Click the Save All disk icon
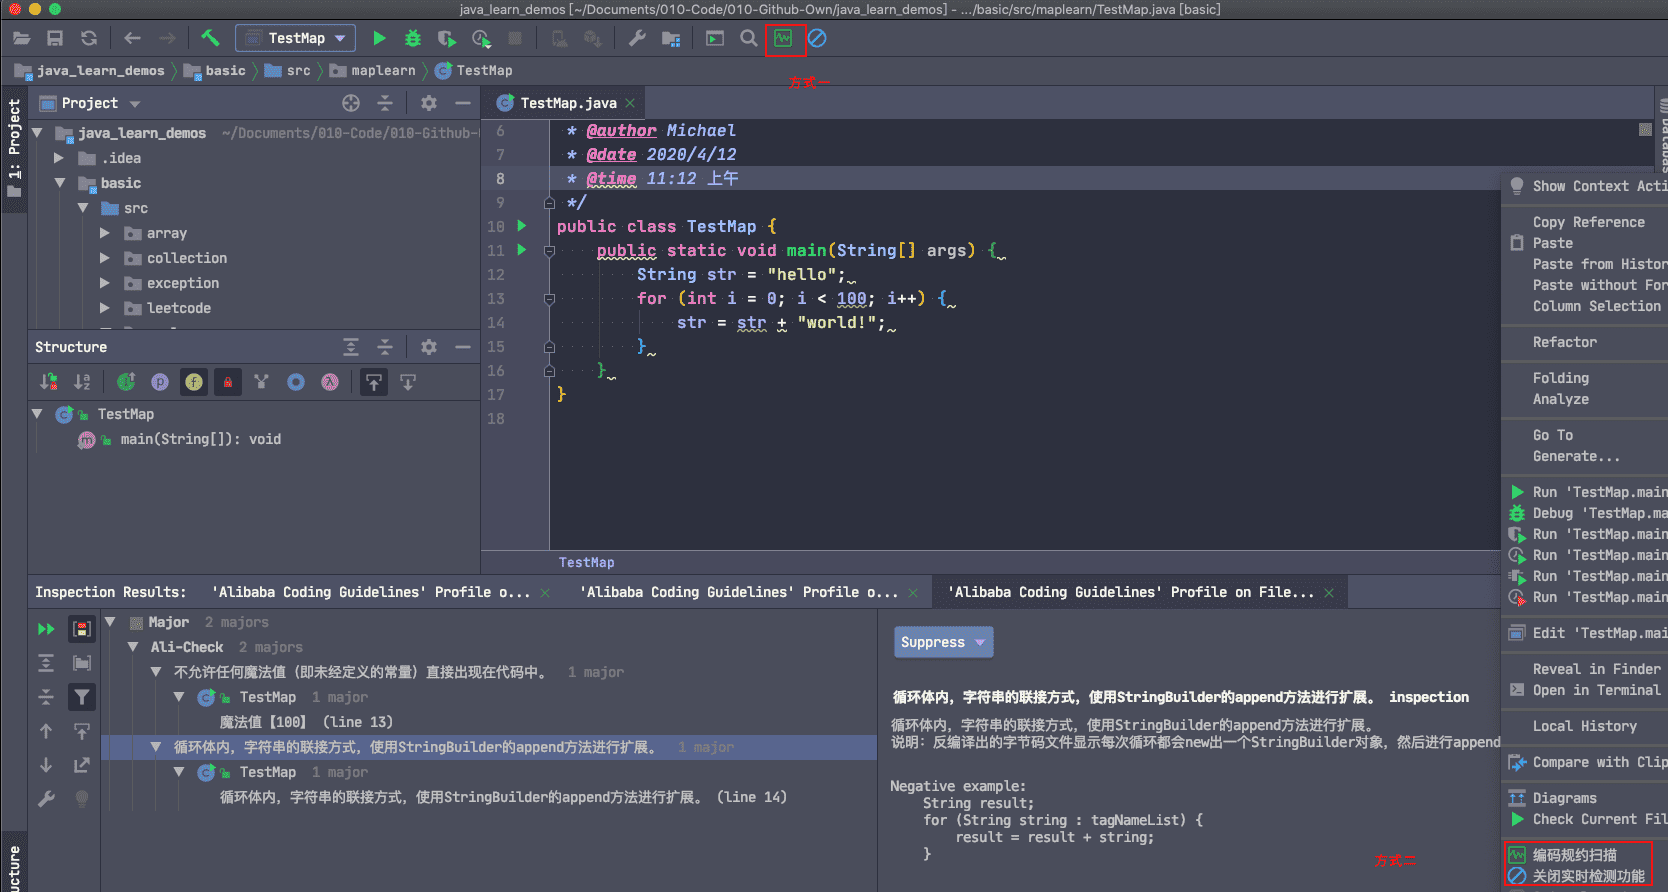This screenshot has width=1668, height=892. coord(55,38)
